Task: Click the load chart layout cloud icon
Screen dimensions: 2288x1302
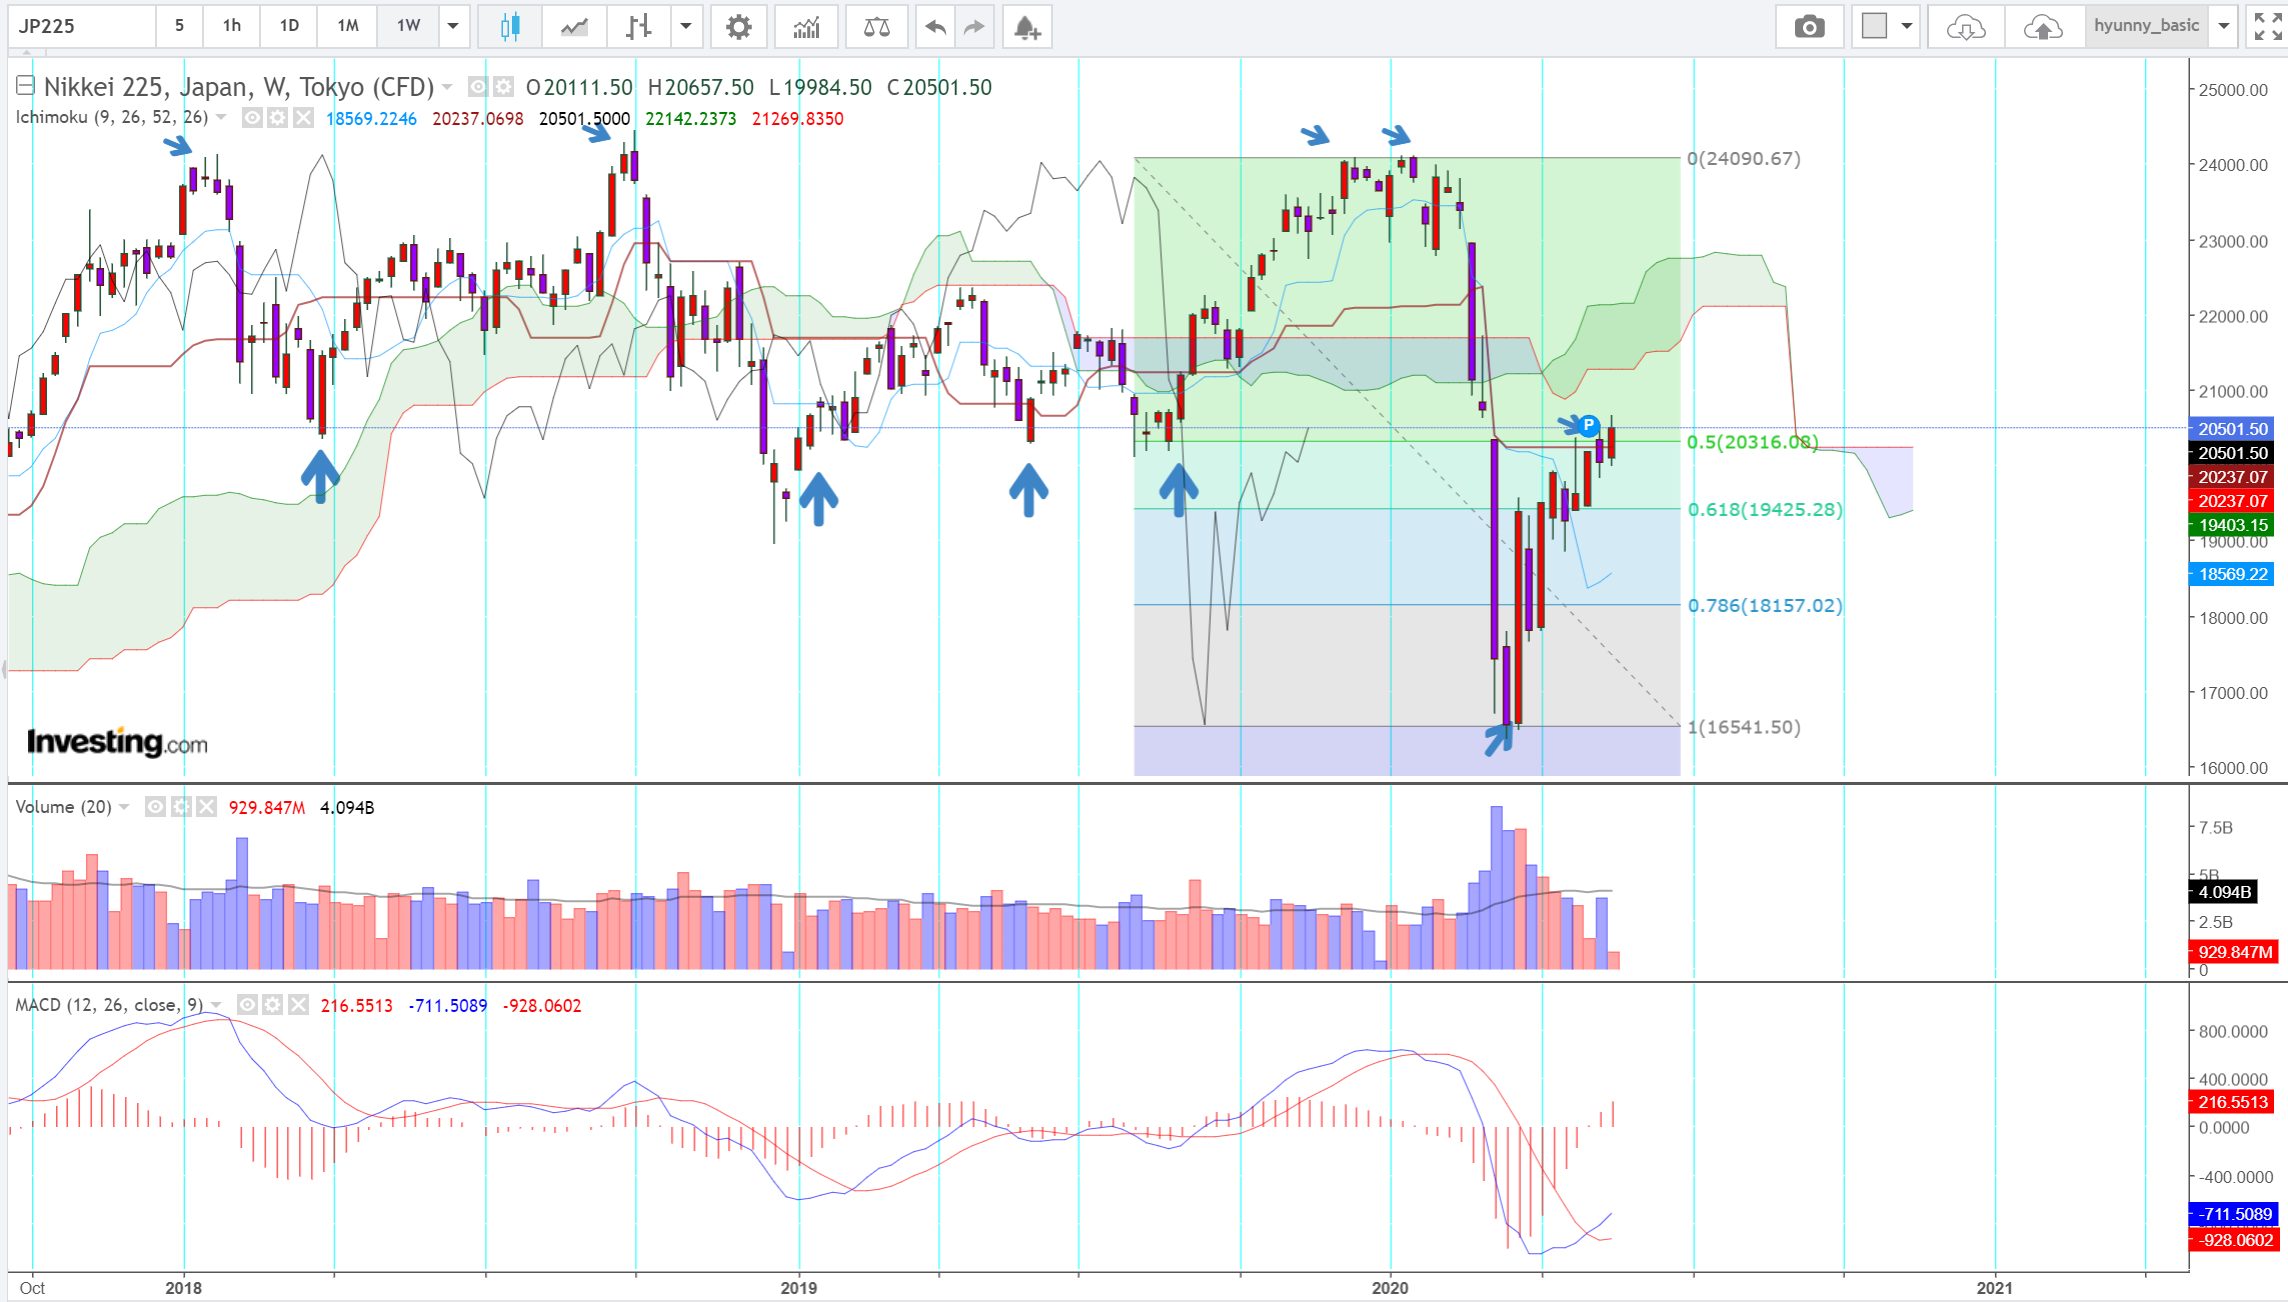Action: tap(1965, 27)
